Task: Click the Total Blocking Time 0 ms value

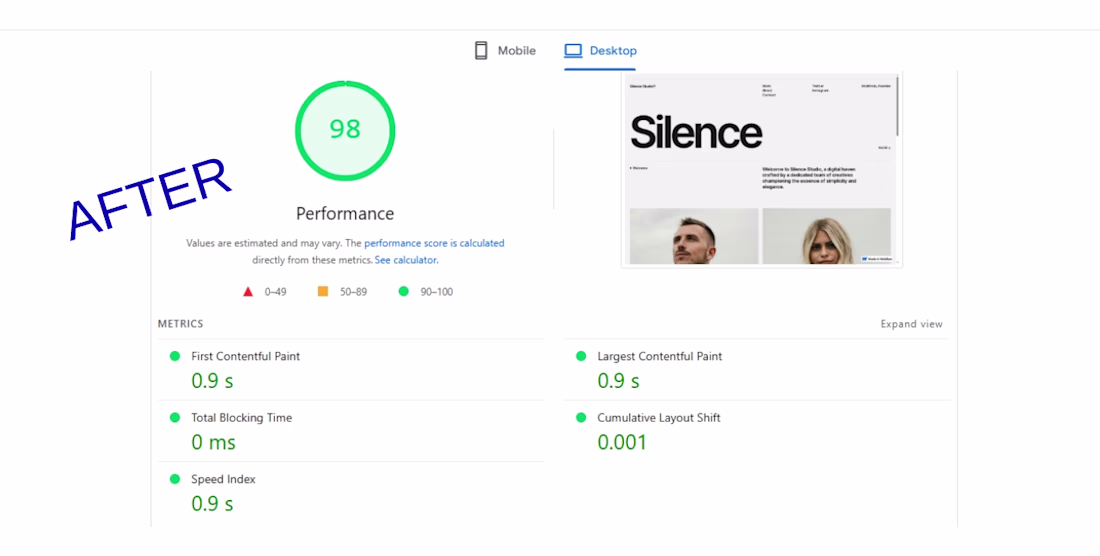Action: [x=213, y=442]
